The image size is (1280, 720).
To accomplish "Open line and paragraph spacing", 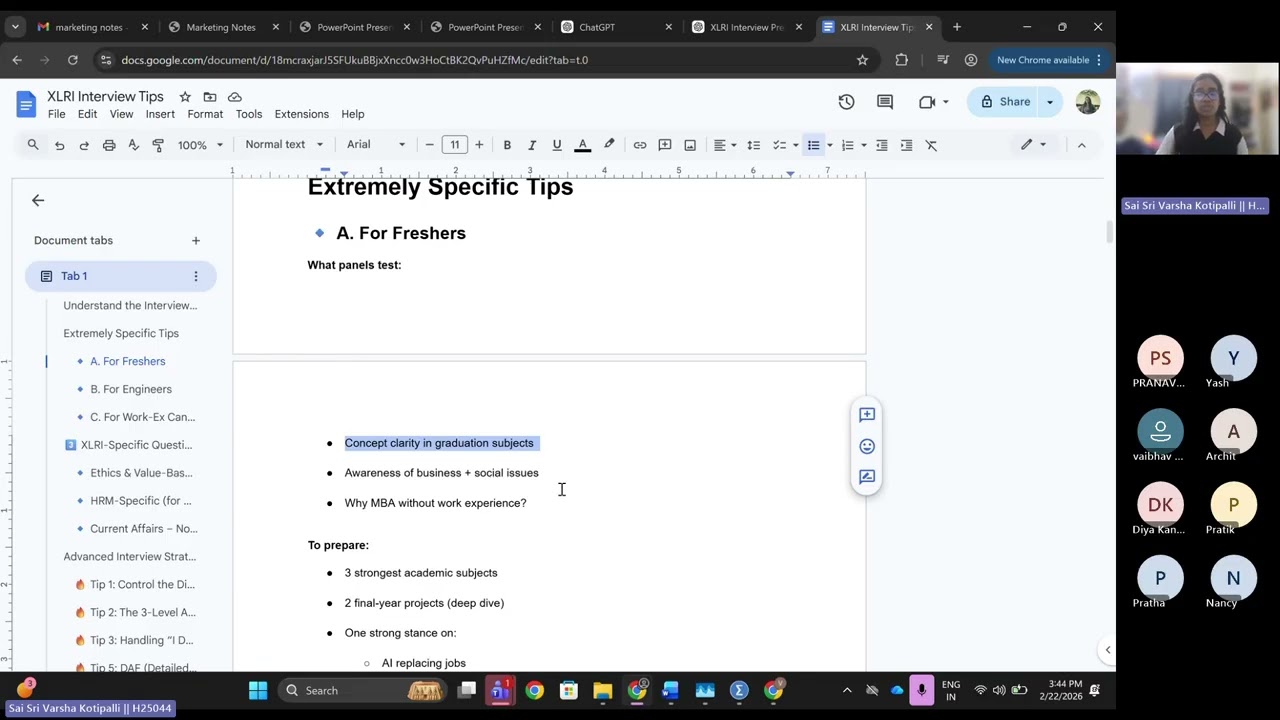I will tap(754, 145).
